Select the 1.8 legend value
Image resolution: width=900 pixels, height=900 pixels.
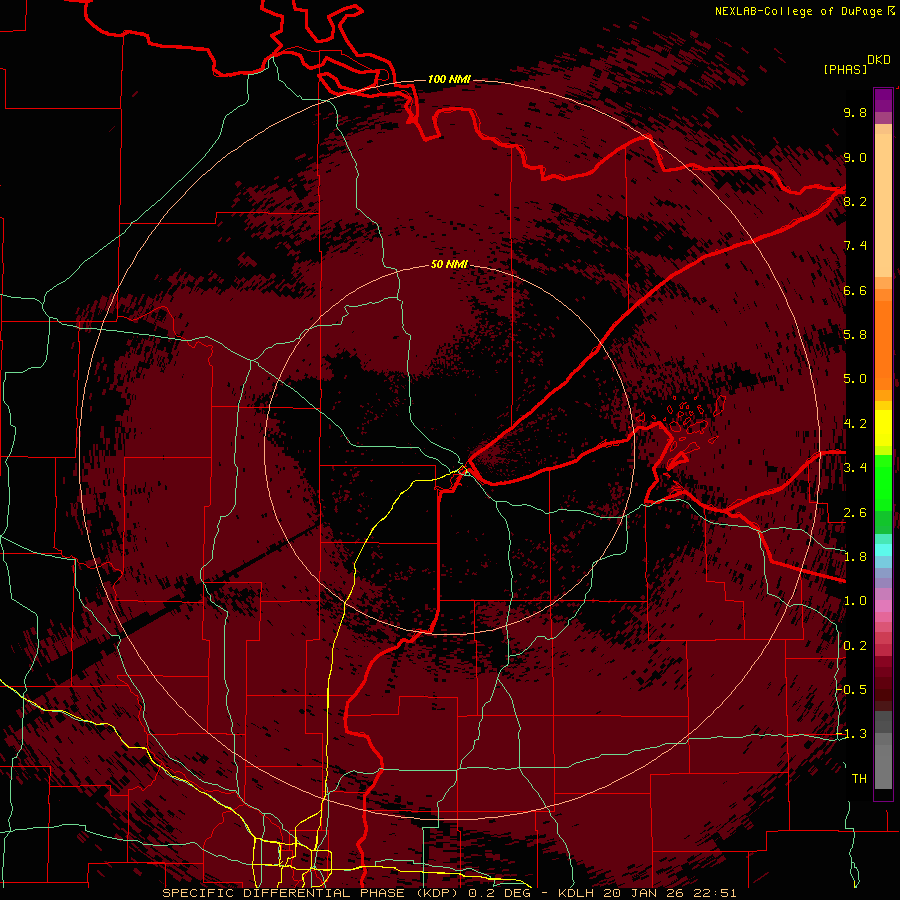[x=855, y=557]
